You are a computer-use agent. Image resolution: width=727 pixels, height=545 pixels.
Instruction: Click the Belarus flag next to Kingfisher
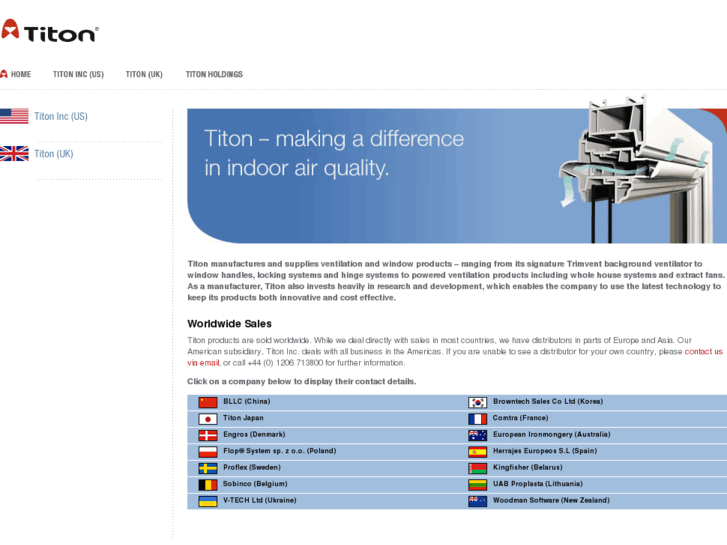point(478,468)
